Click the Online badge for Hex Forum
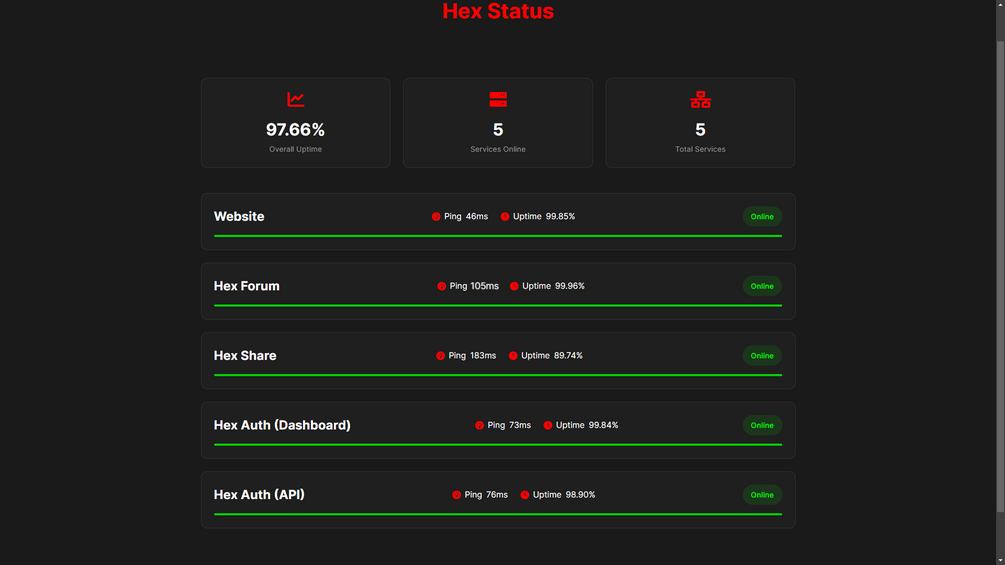The height and width of the screenshot is (565, 1005). click(762, 286)
